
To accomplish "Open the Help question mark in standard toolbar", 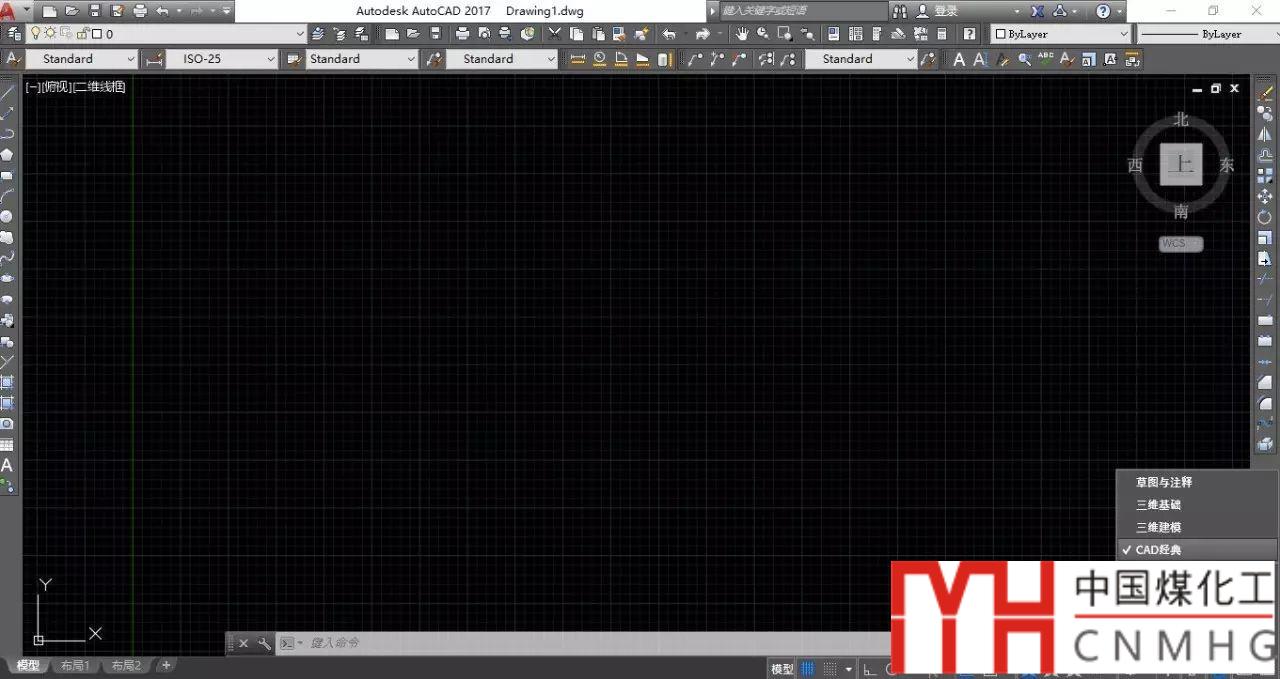I will tap(969, 34).
